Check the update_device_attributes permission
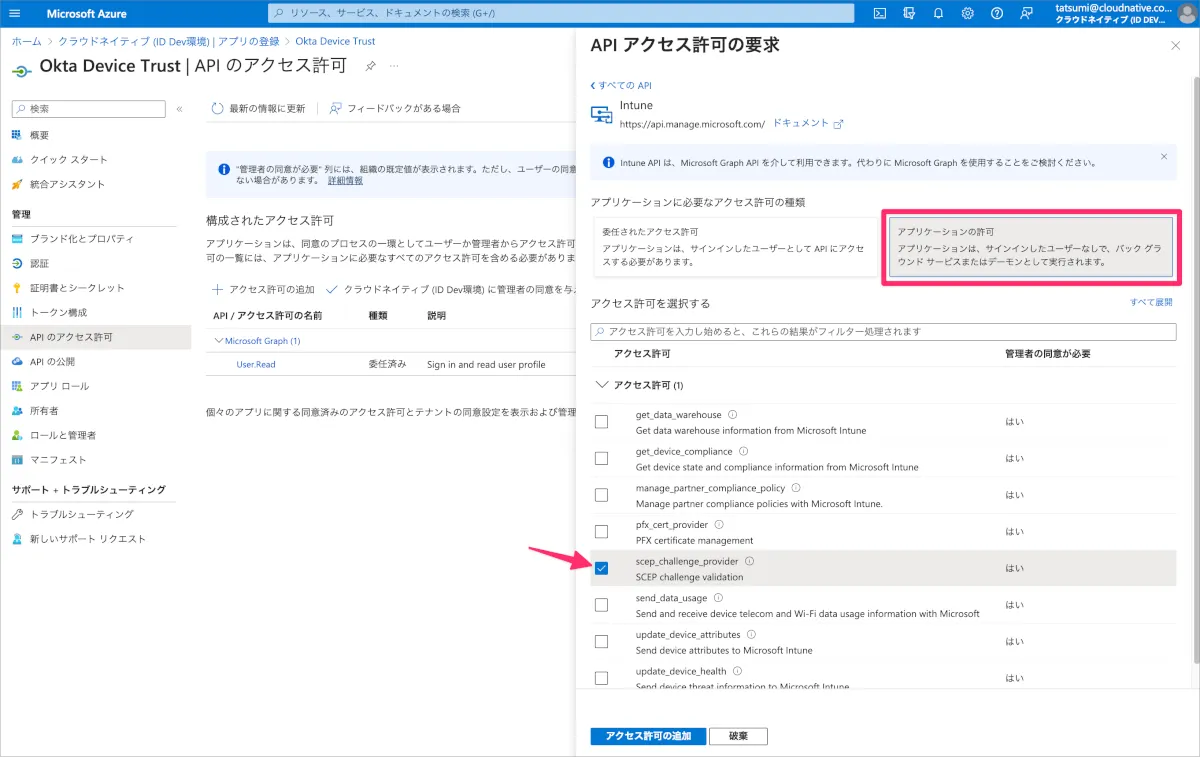This screenshot has height=757, width=1200. pos(601,641)
